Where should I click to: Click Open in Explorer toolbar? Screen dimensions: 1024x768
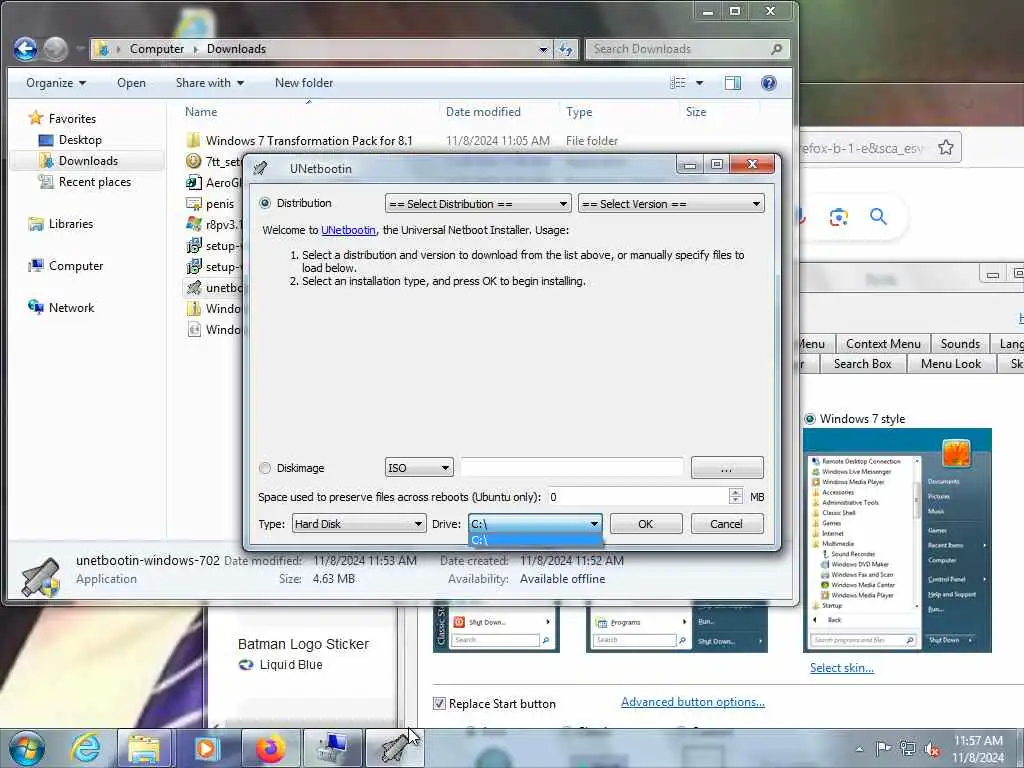[131, 83]
